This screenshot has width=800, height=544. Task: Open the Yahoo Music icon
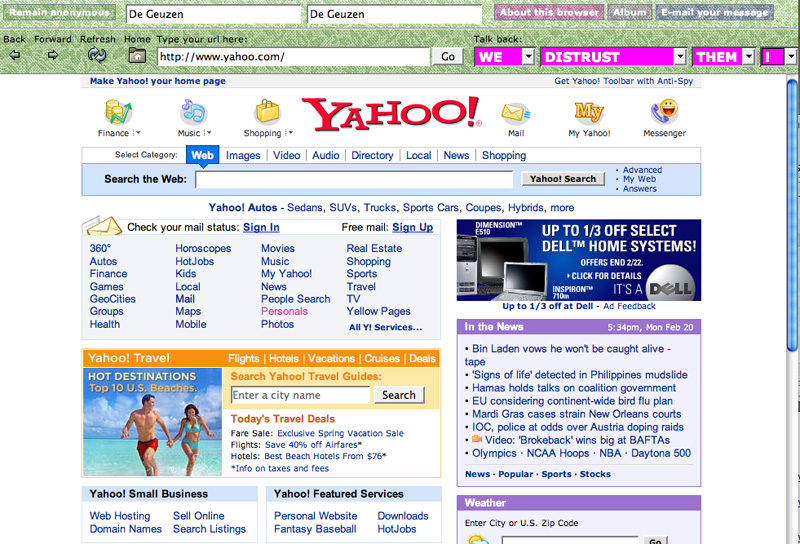pos(193,112)
